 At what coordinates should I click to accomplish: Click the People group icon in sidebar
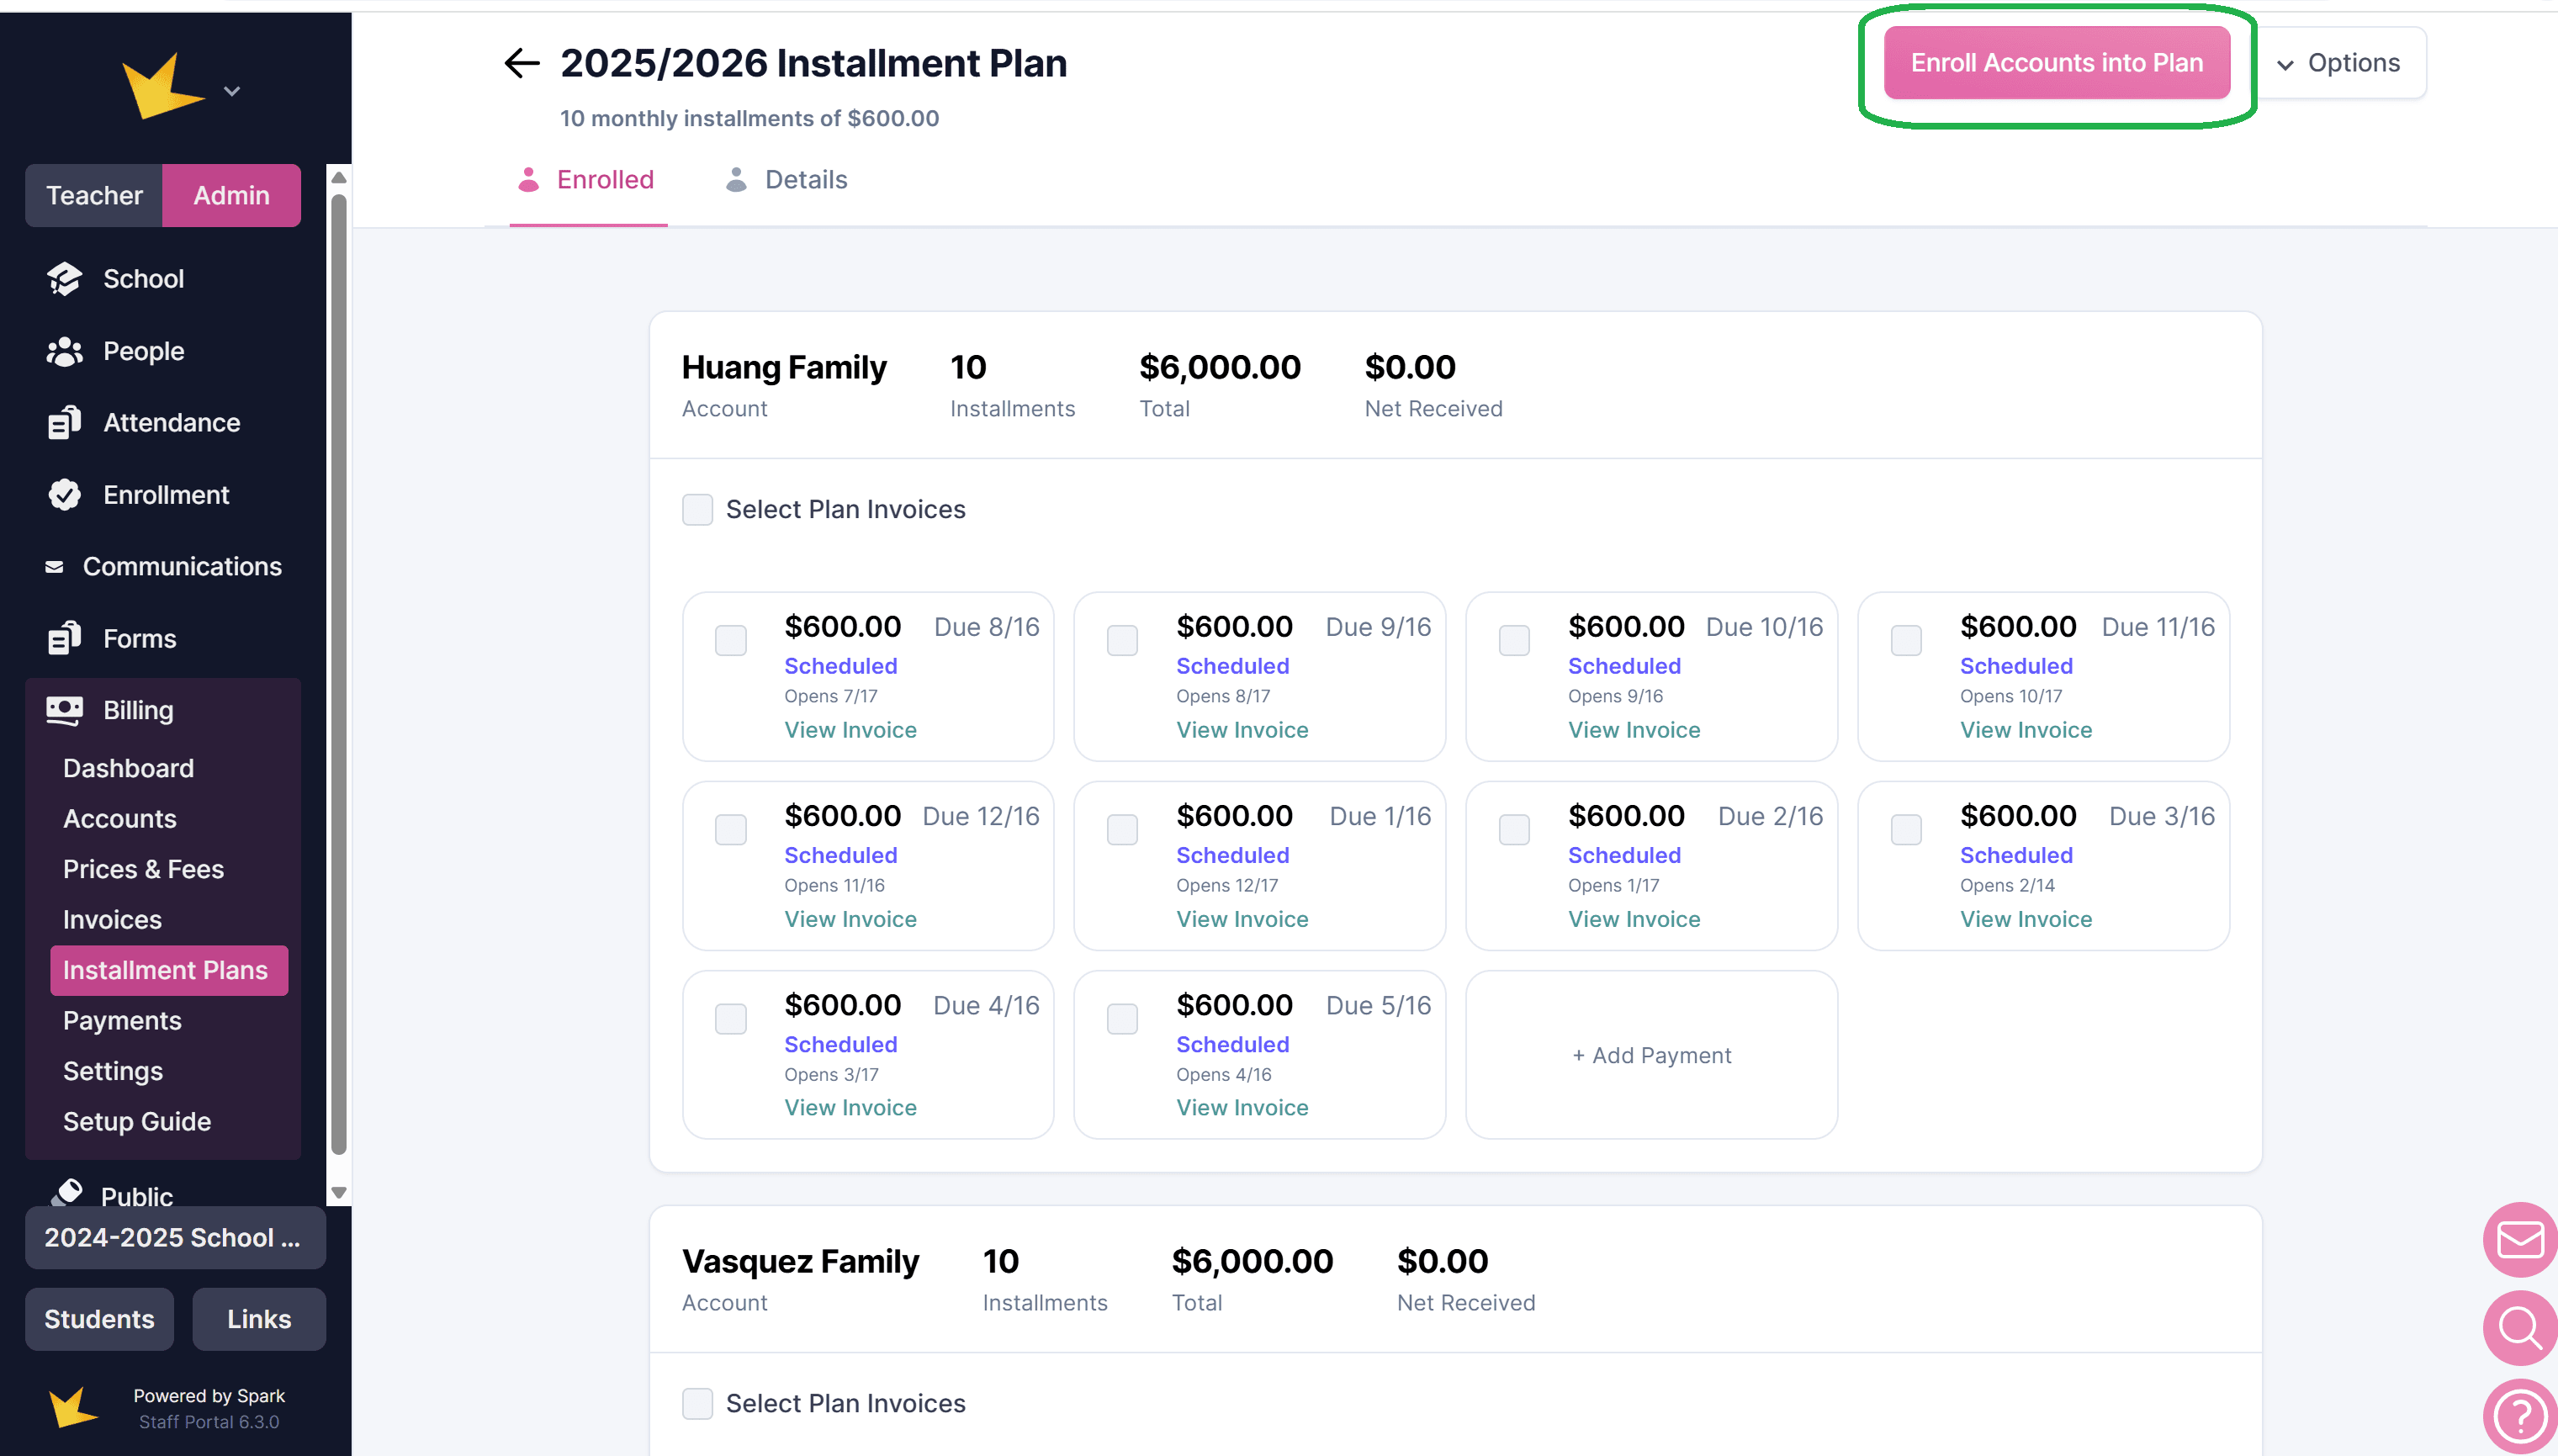[64, 351]
